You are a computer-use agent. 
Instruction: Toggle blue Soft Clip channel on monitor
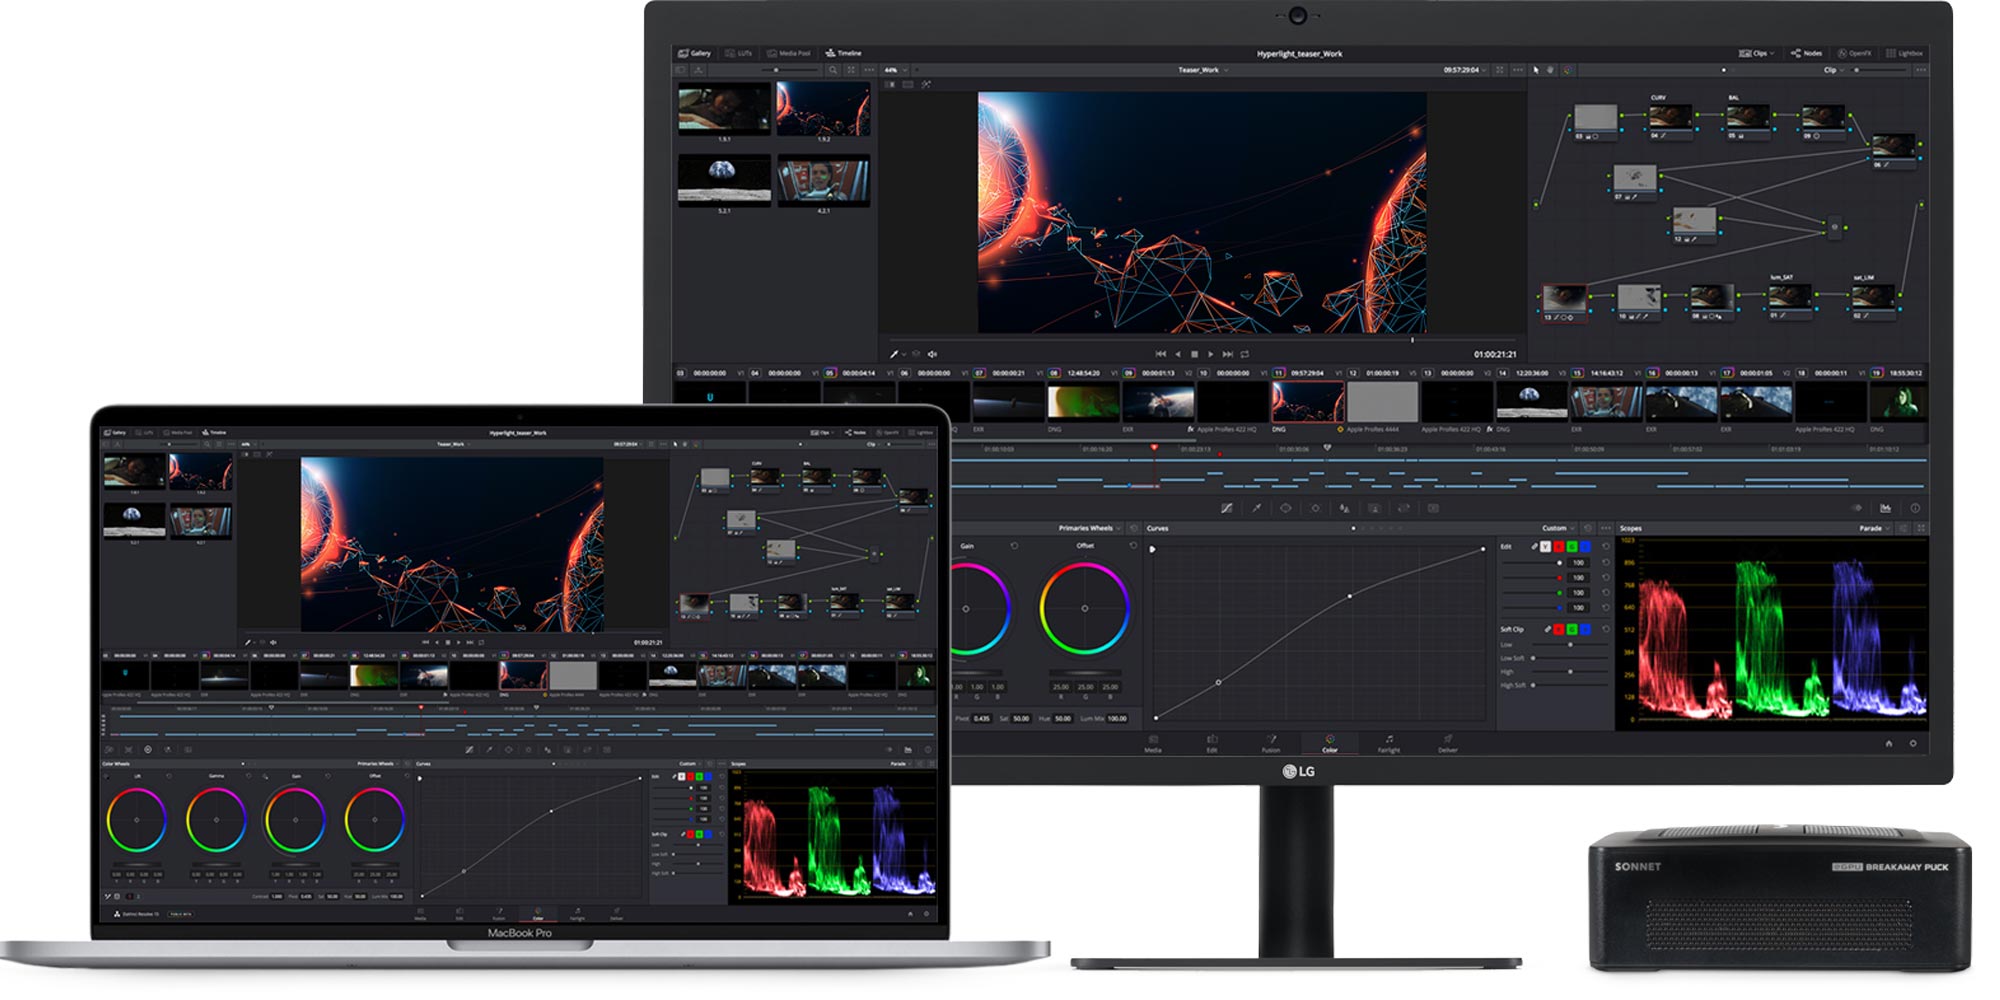[x=1585, y=629]
